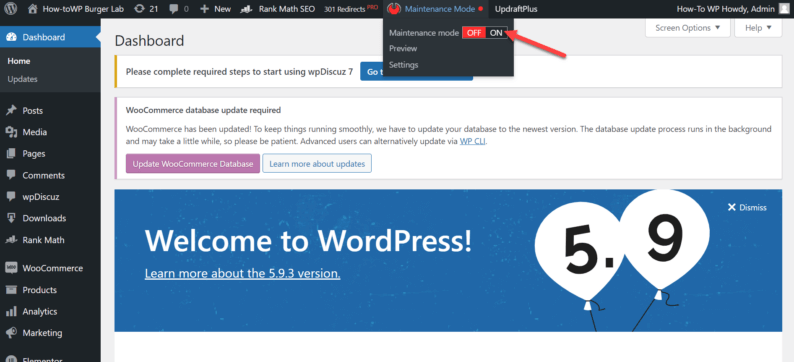This screenshot has width=794, height=362.
Task: Expand the Help dropdown
Action: pyautogui.click(x=758, y=28)
